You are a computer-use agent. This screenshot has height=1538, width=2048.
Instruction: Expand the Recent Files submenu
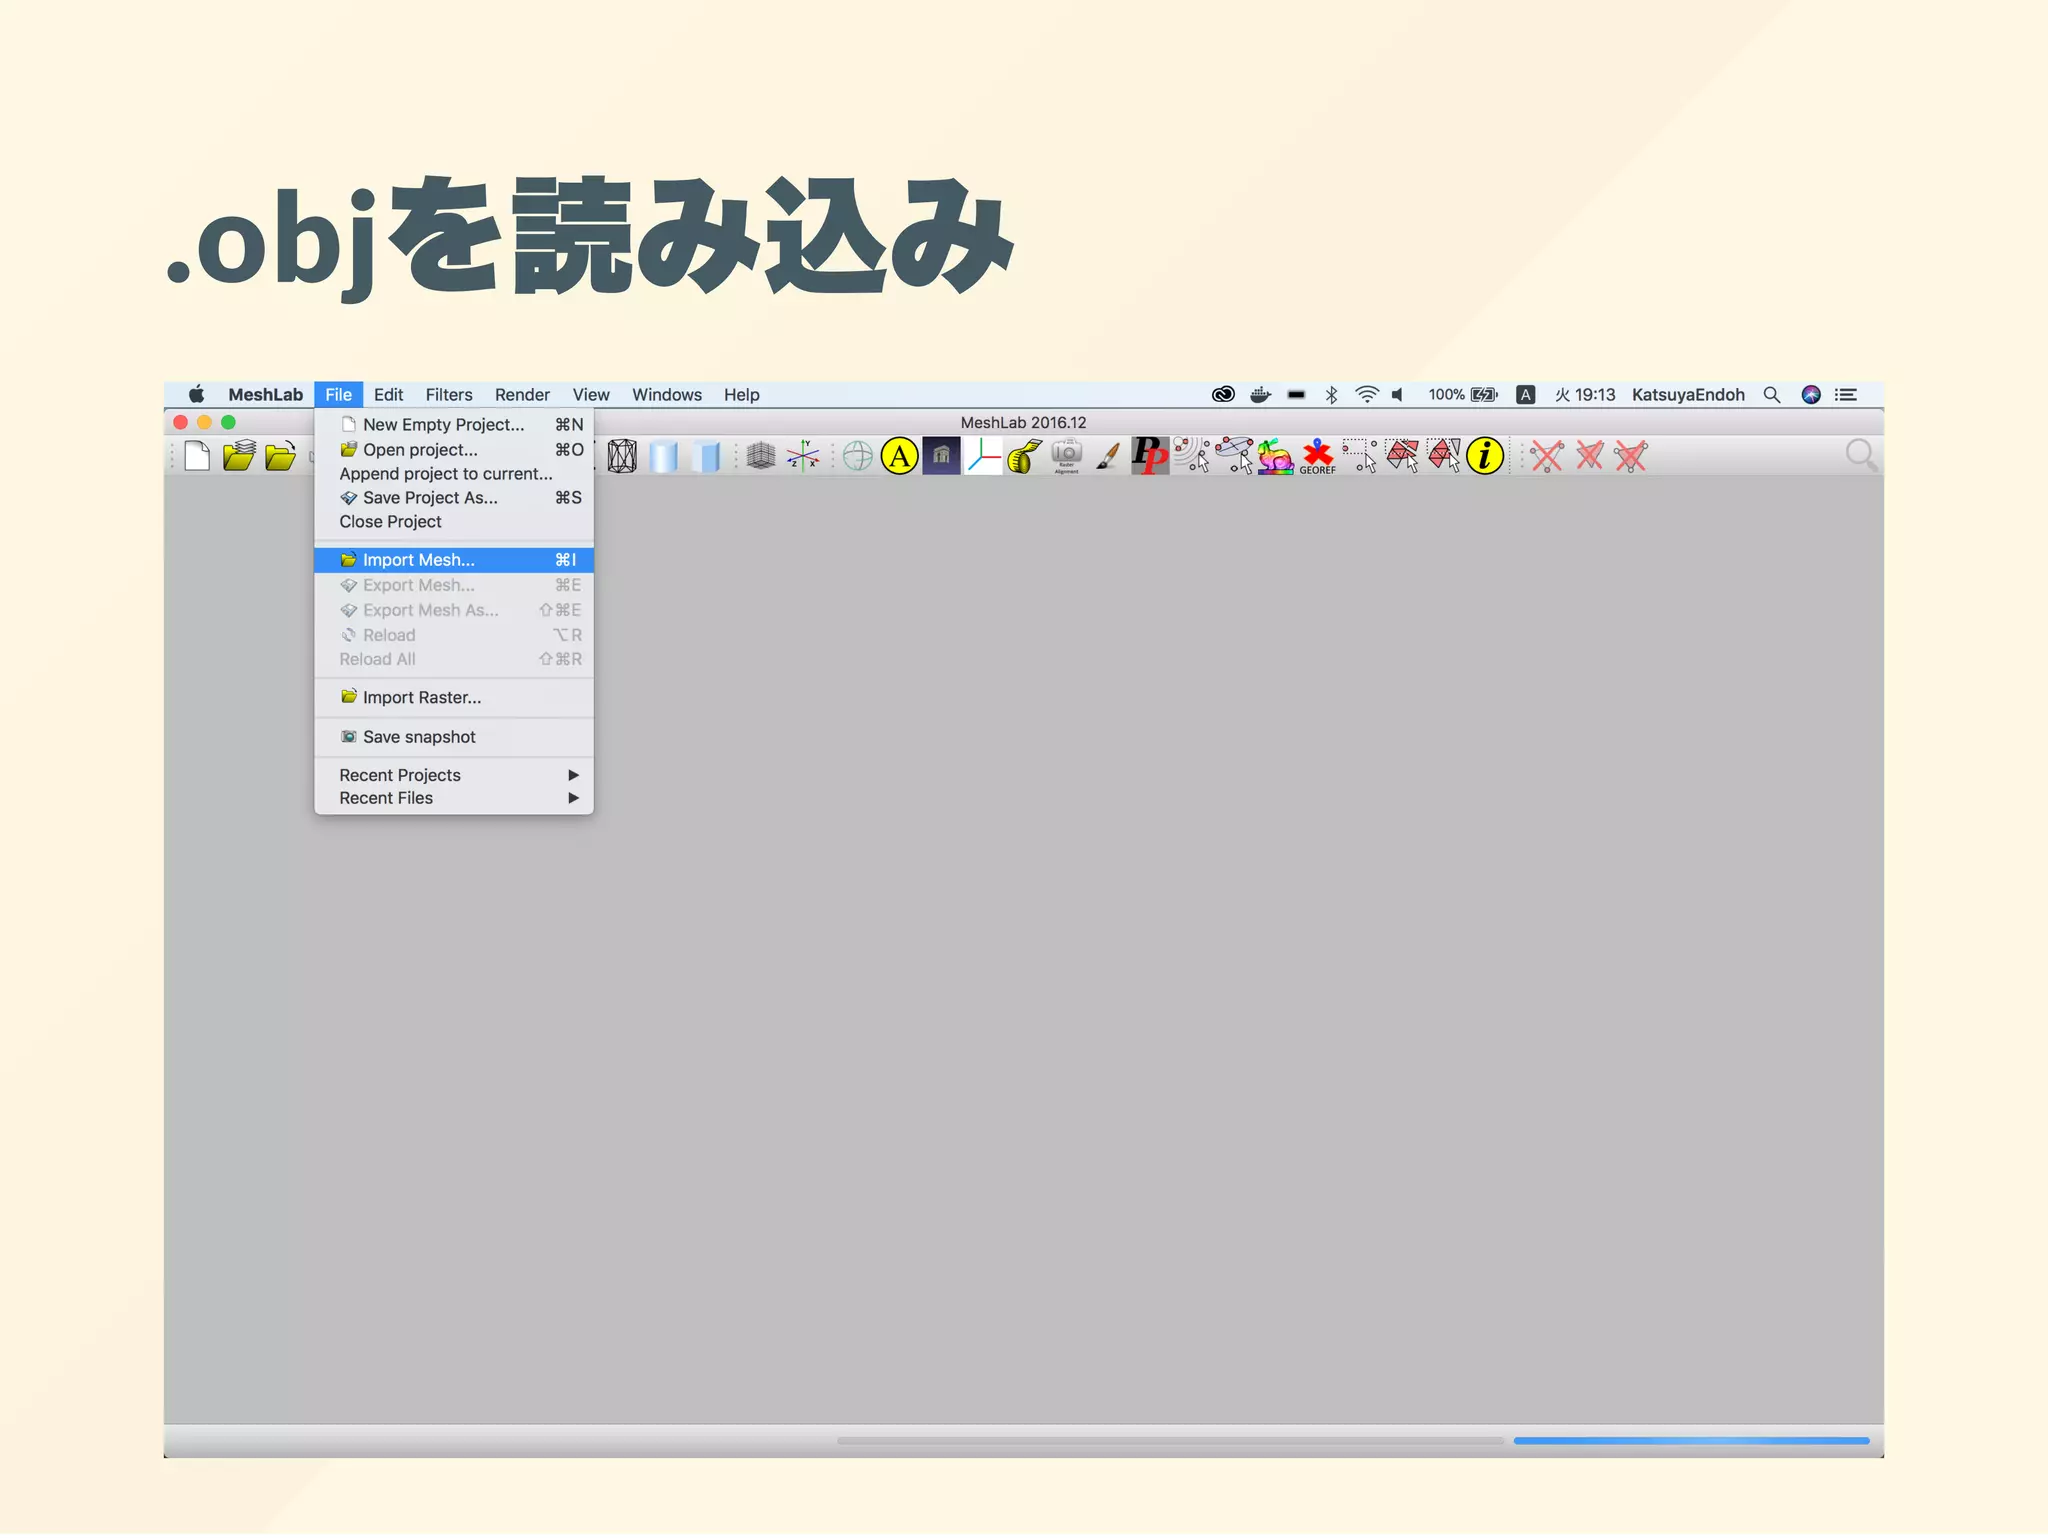454,798
